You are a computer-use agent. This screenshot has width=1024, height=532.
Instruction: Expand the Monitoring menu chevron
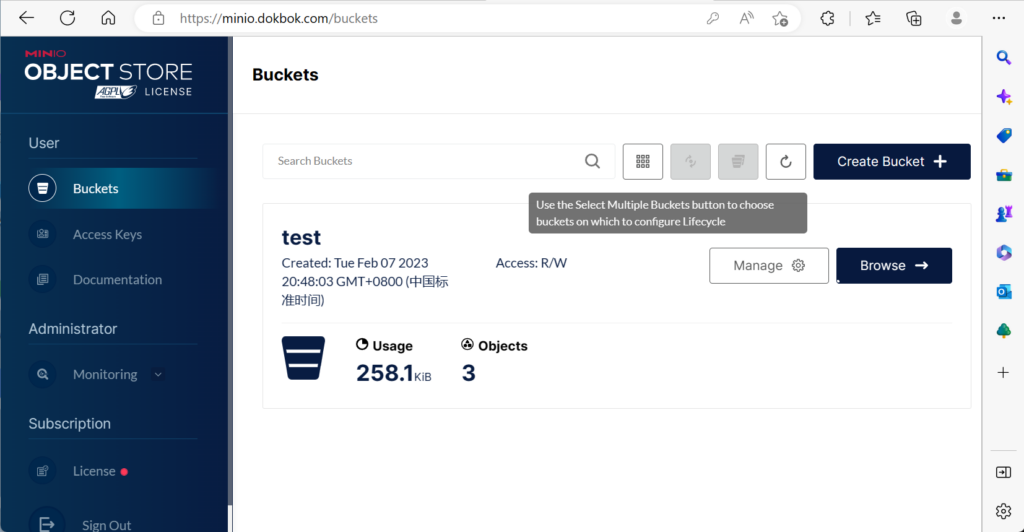158,375
